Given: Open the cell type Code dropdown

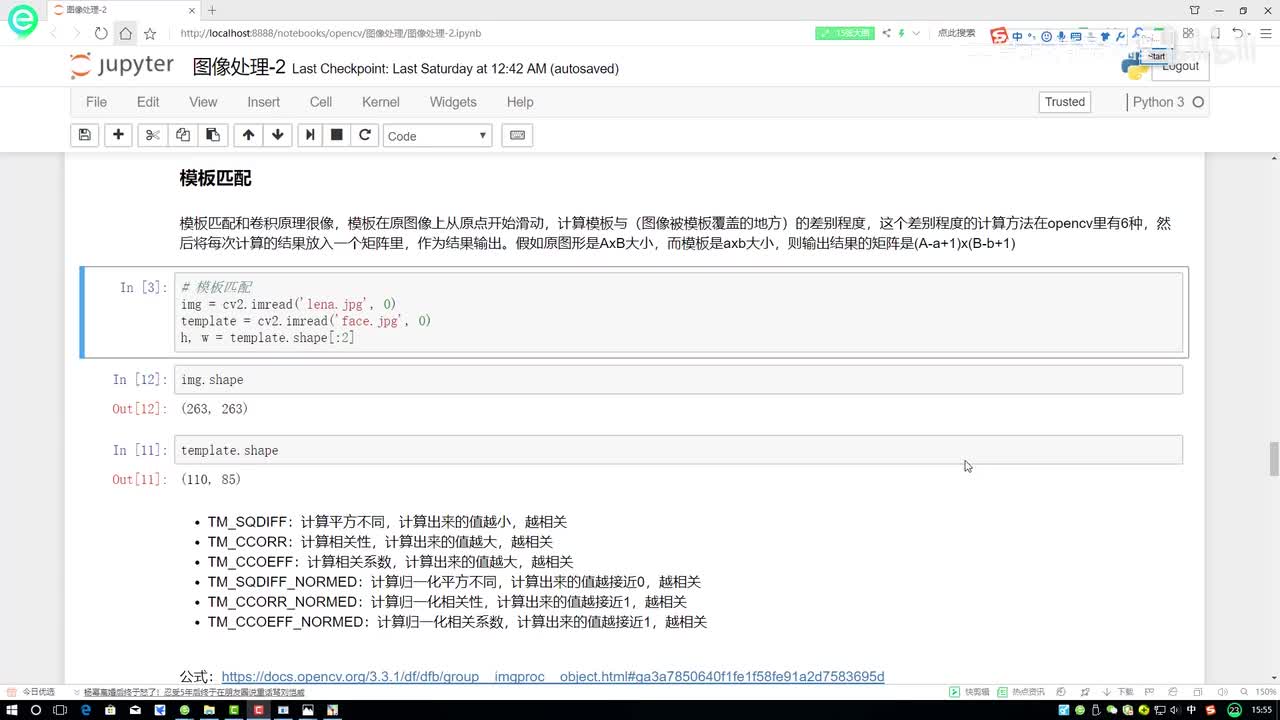Looking at the screenshot, I should click(x=437, y=135).
